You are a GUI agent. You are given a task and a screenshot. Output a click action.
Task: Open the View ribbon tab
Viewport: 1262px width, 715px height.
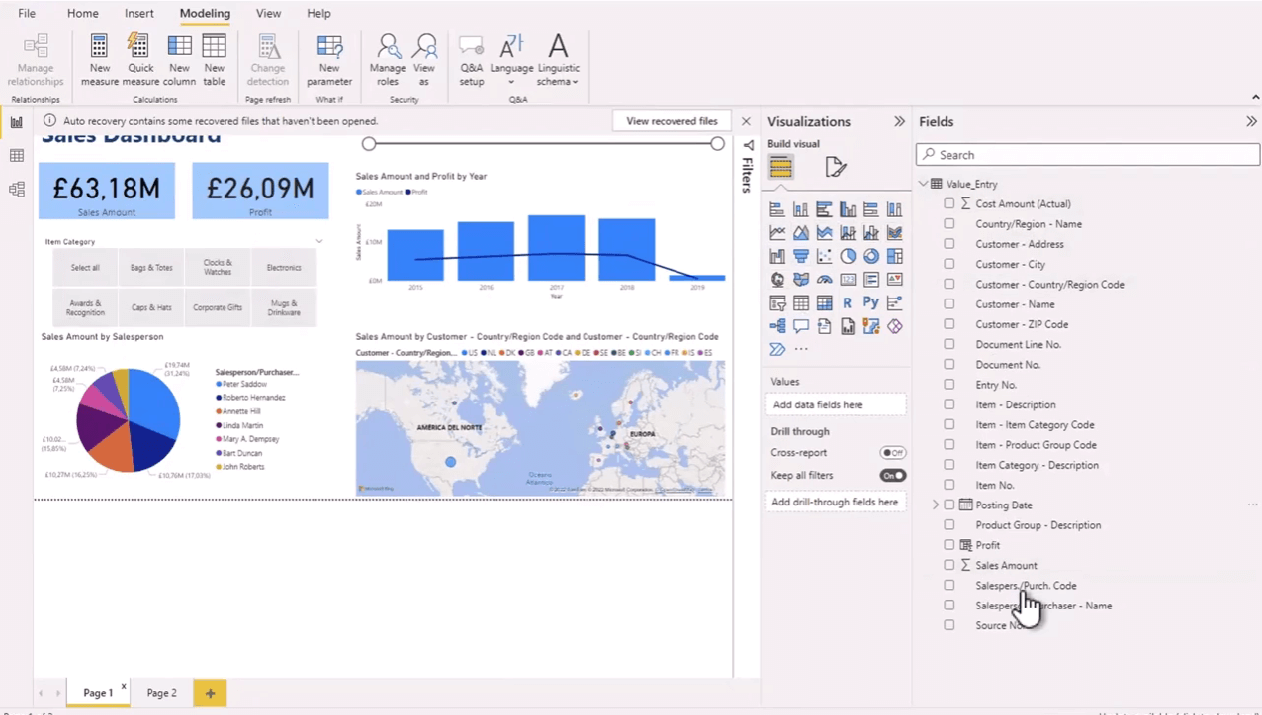268,13
